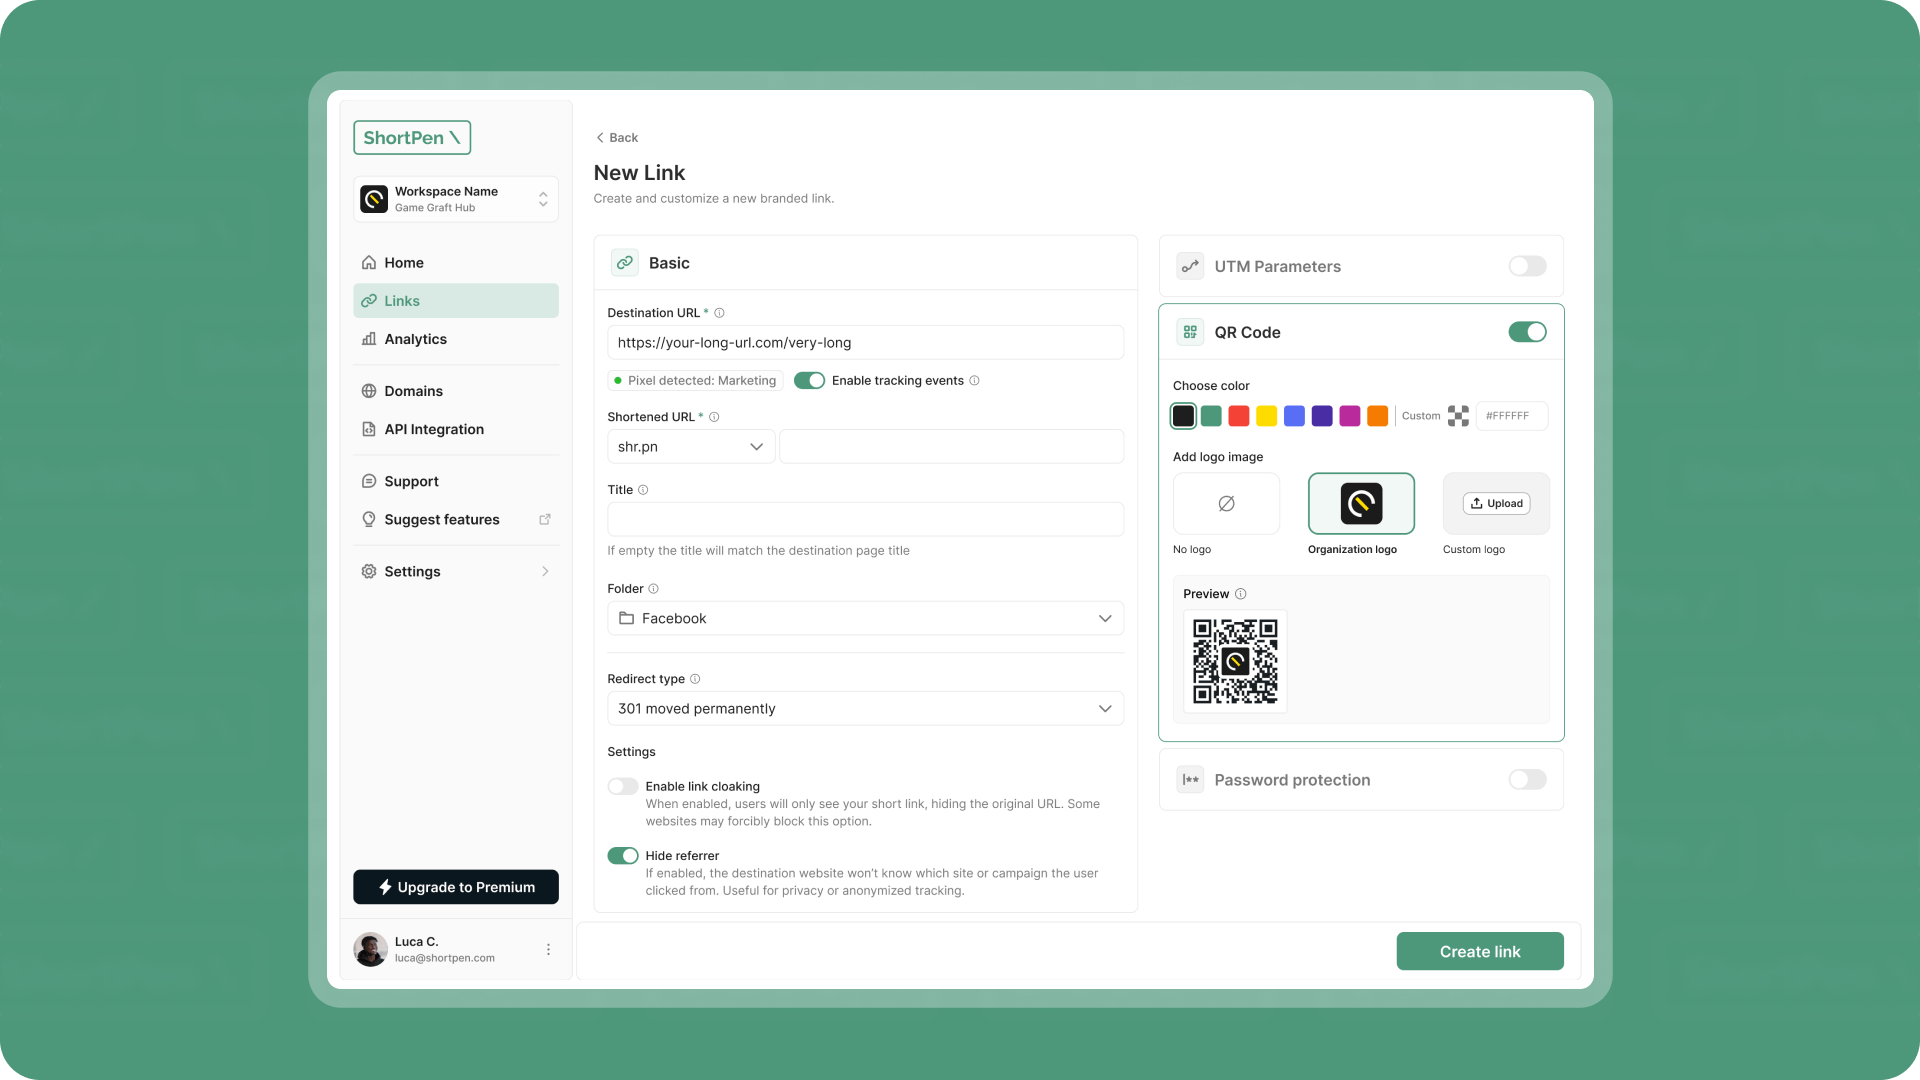Turn on Password protection switch
The height and width of the screenshot is (1080, 1920).
tap(1527, 780)
